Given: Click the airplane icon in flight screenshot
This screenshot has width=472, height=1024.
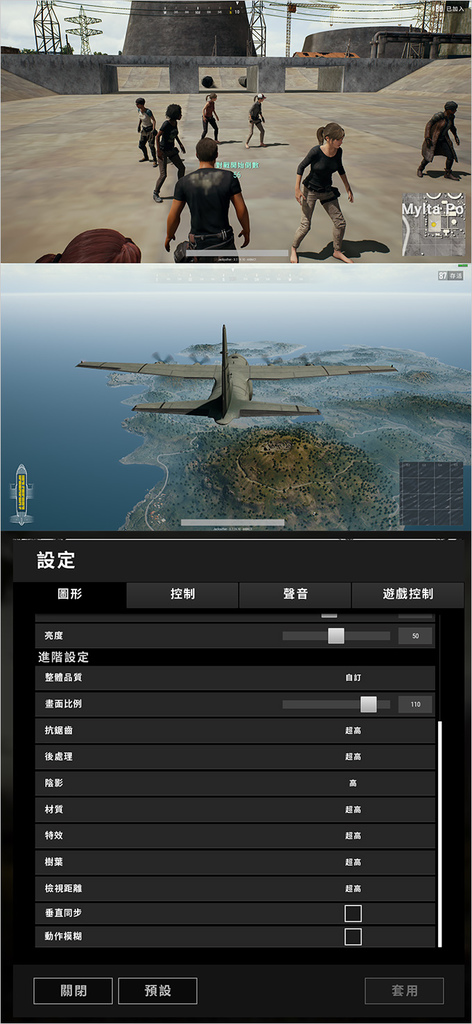Looking at the screenshot, I should pyautogui.click(x=21, y=494).
